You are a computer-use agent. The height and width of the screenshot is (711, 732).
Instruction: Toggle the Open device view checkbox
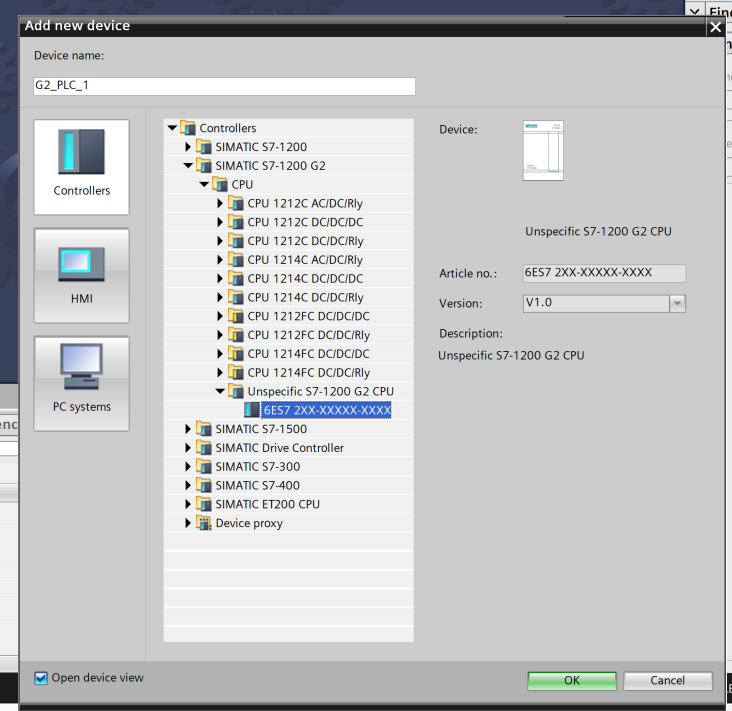41,678
